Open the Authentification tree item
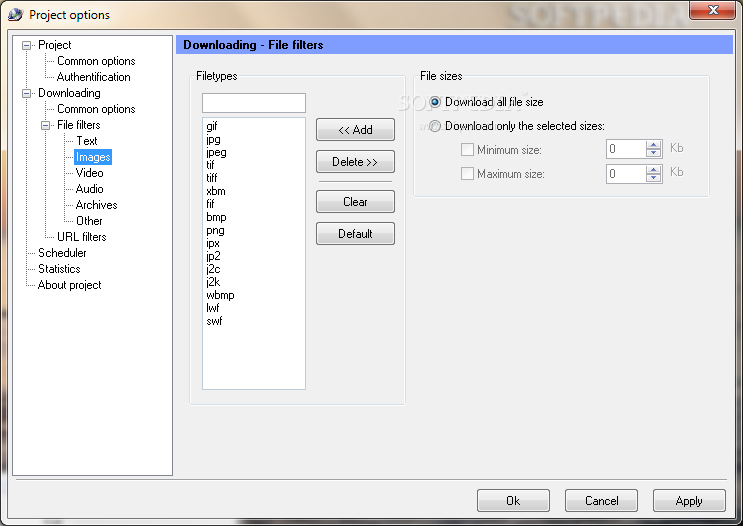Screen dimensions: 743x526 93,77
